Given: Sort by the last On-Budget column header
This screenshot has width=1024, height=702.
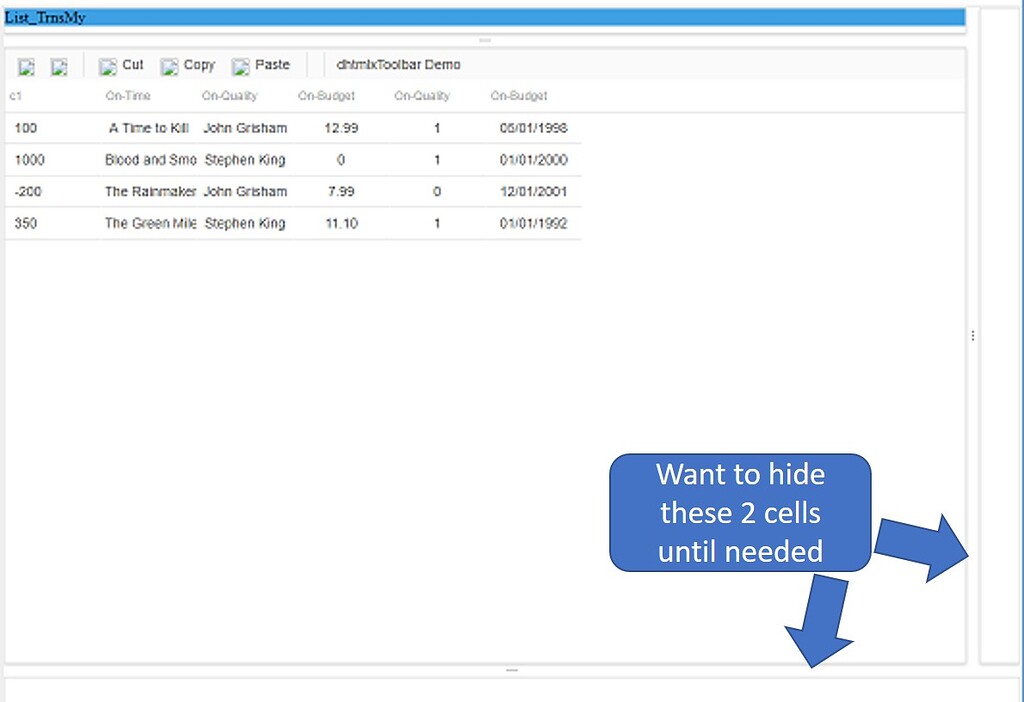Looking at the screenshot, I should click(518, 96).
